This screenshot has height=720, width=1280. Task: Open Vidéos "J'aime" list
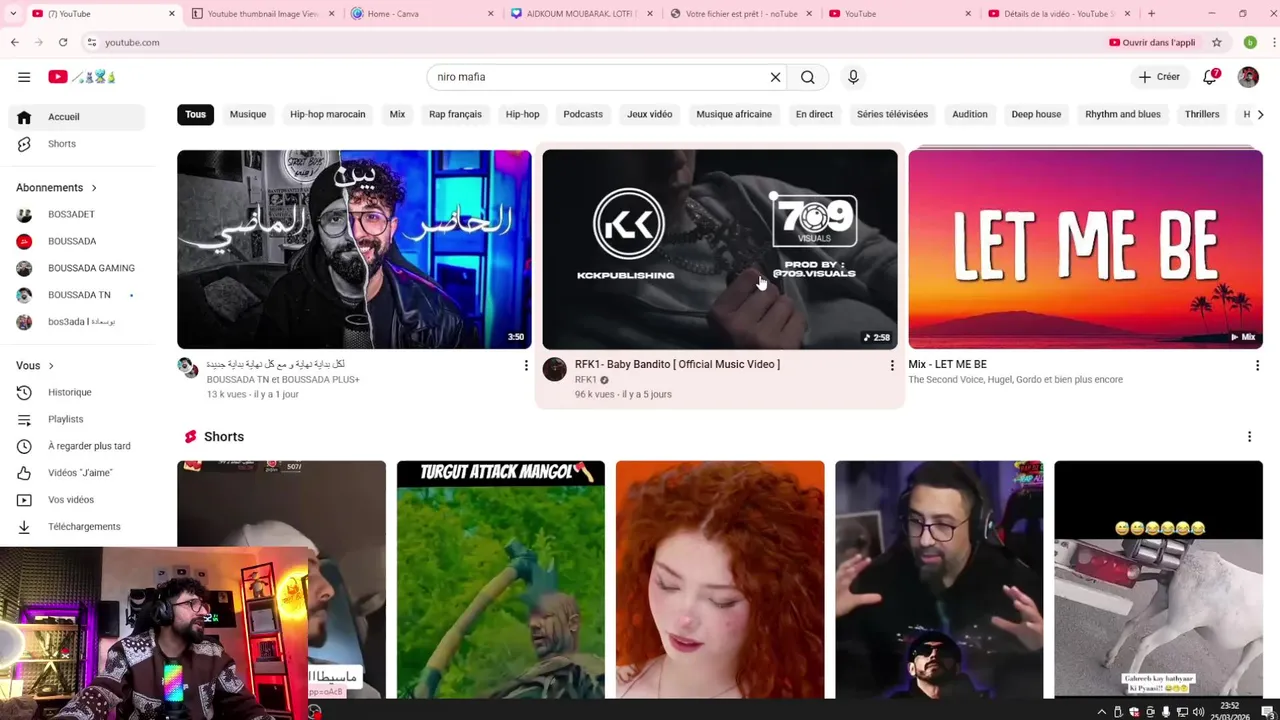[x=76, y=473]
